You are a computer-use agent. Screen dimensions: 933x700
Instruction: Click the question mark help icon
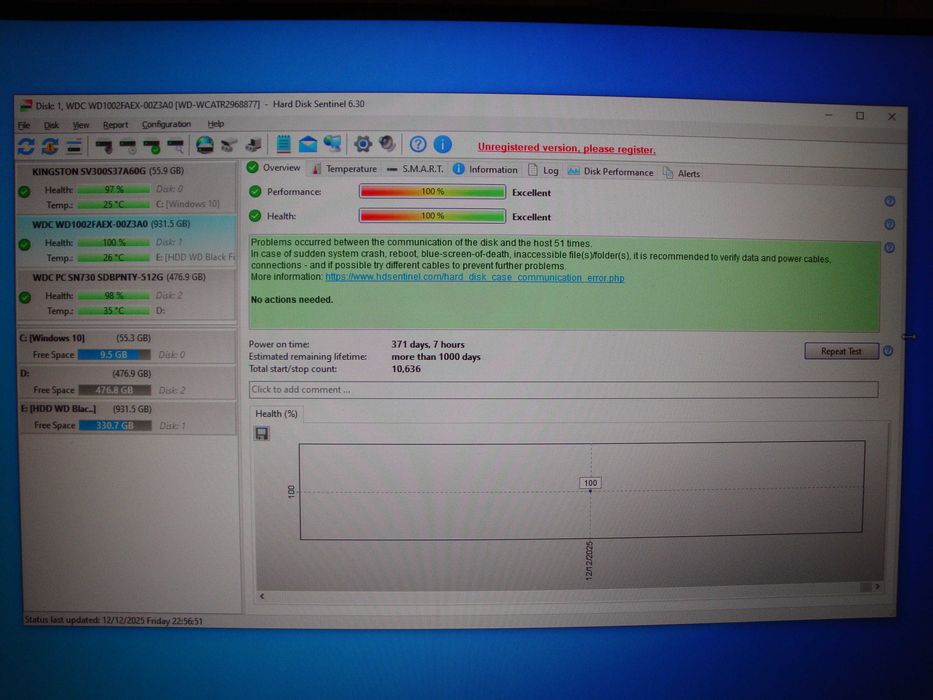(x=418, y=144)
